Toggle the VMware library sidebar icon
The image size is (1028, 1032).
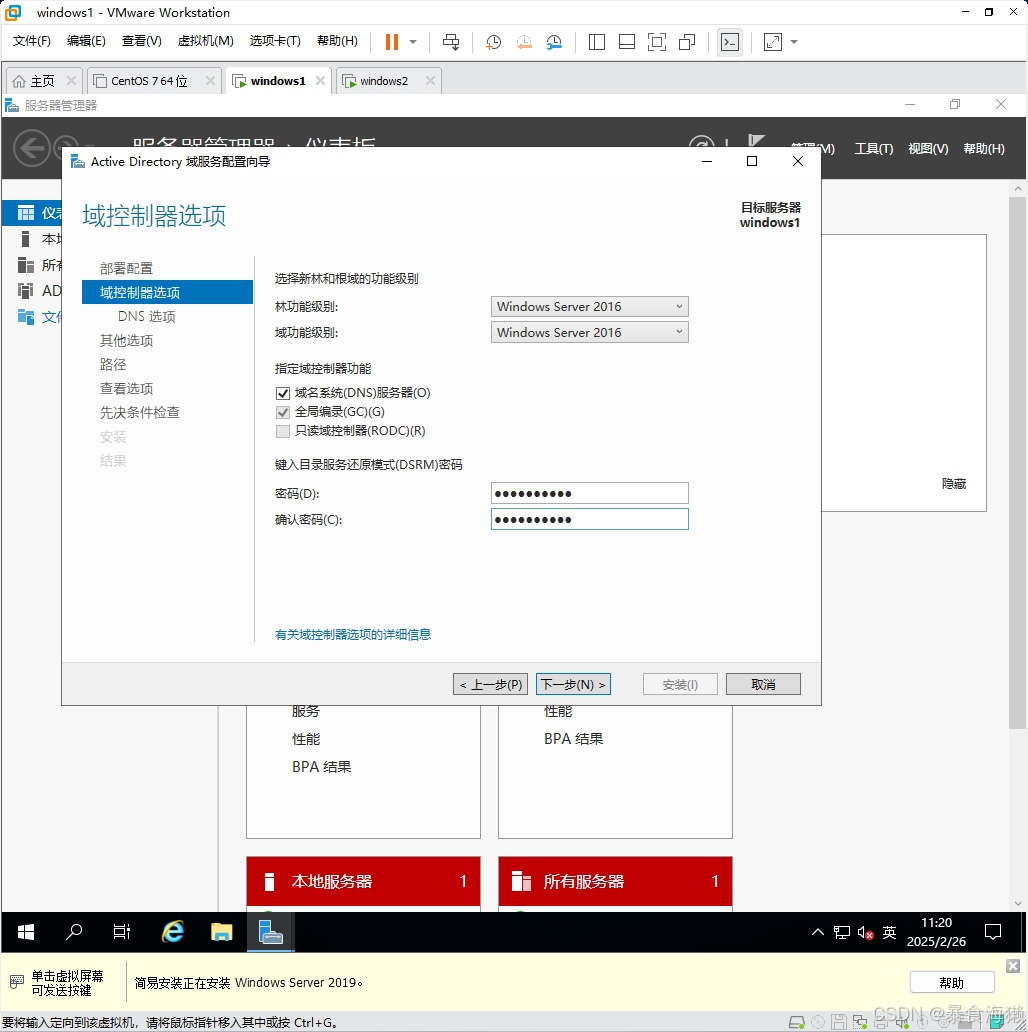point(597,42)
